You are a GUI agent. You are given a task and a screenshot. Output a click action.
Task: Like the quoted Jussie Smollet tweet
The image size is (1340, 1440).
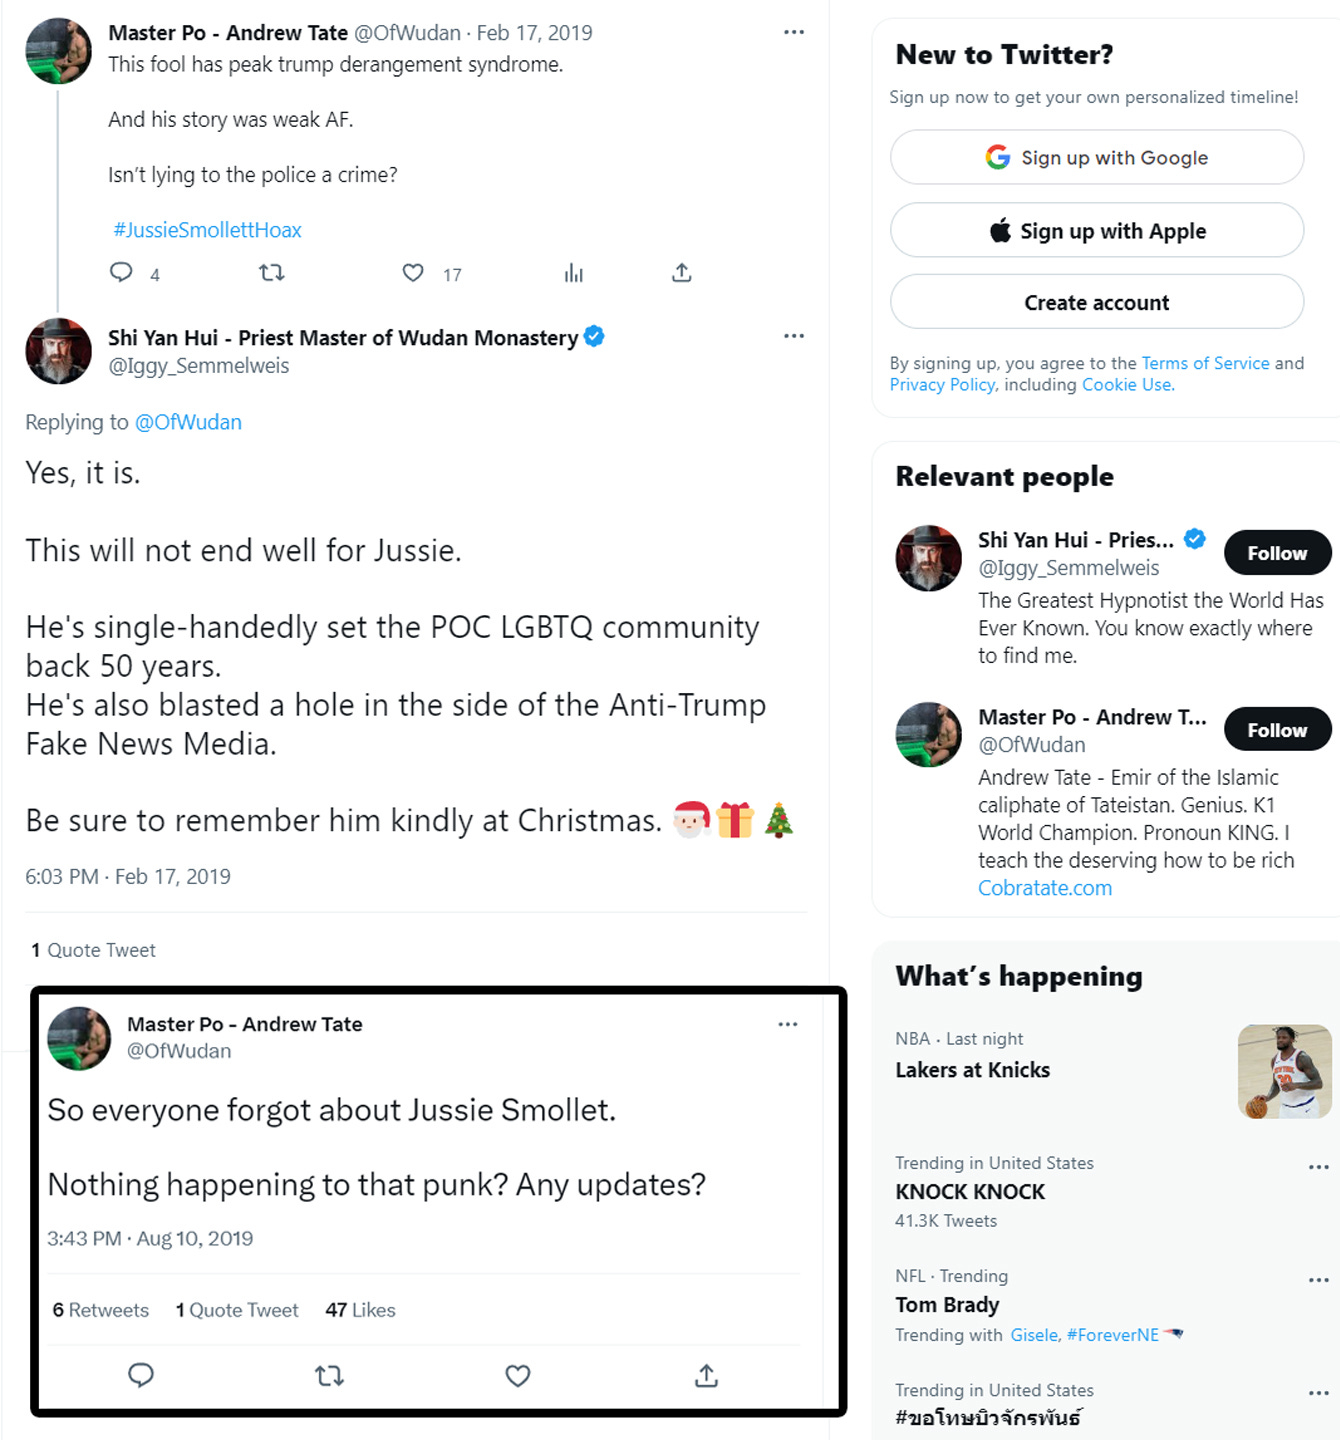point(518,1376)
